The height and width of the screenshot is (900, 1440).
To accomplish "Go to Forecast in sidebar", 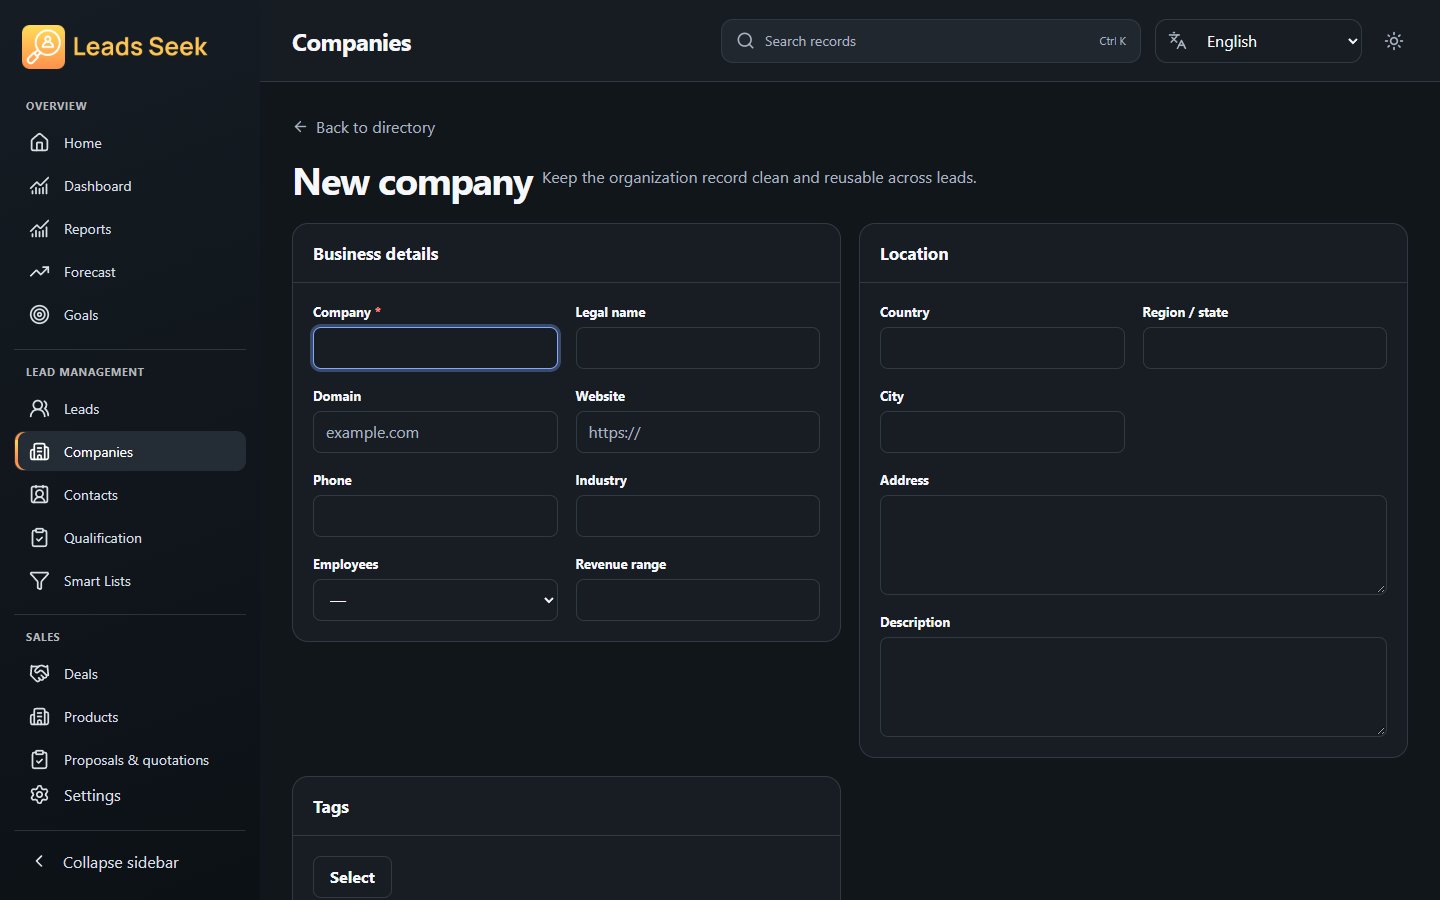I will point(130,272).
